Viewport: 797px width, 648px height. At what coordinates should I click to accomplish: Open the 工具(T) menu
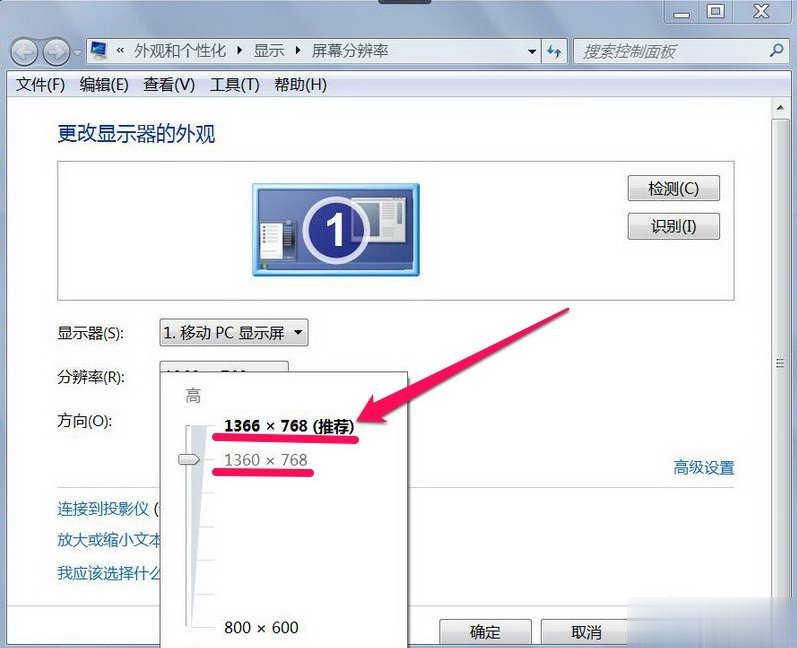[234, 84]
